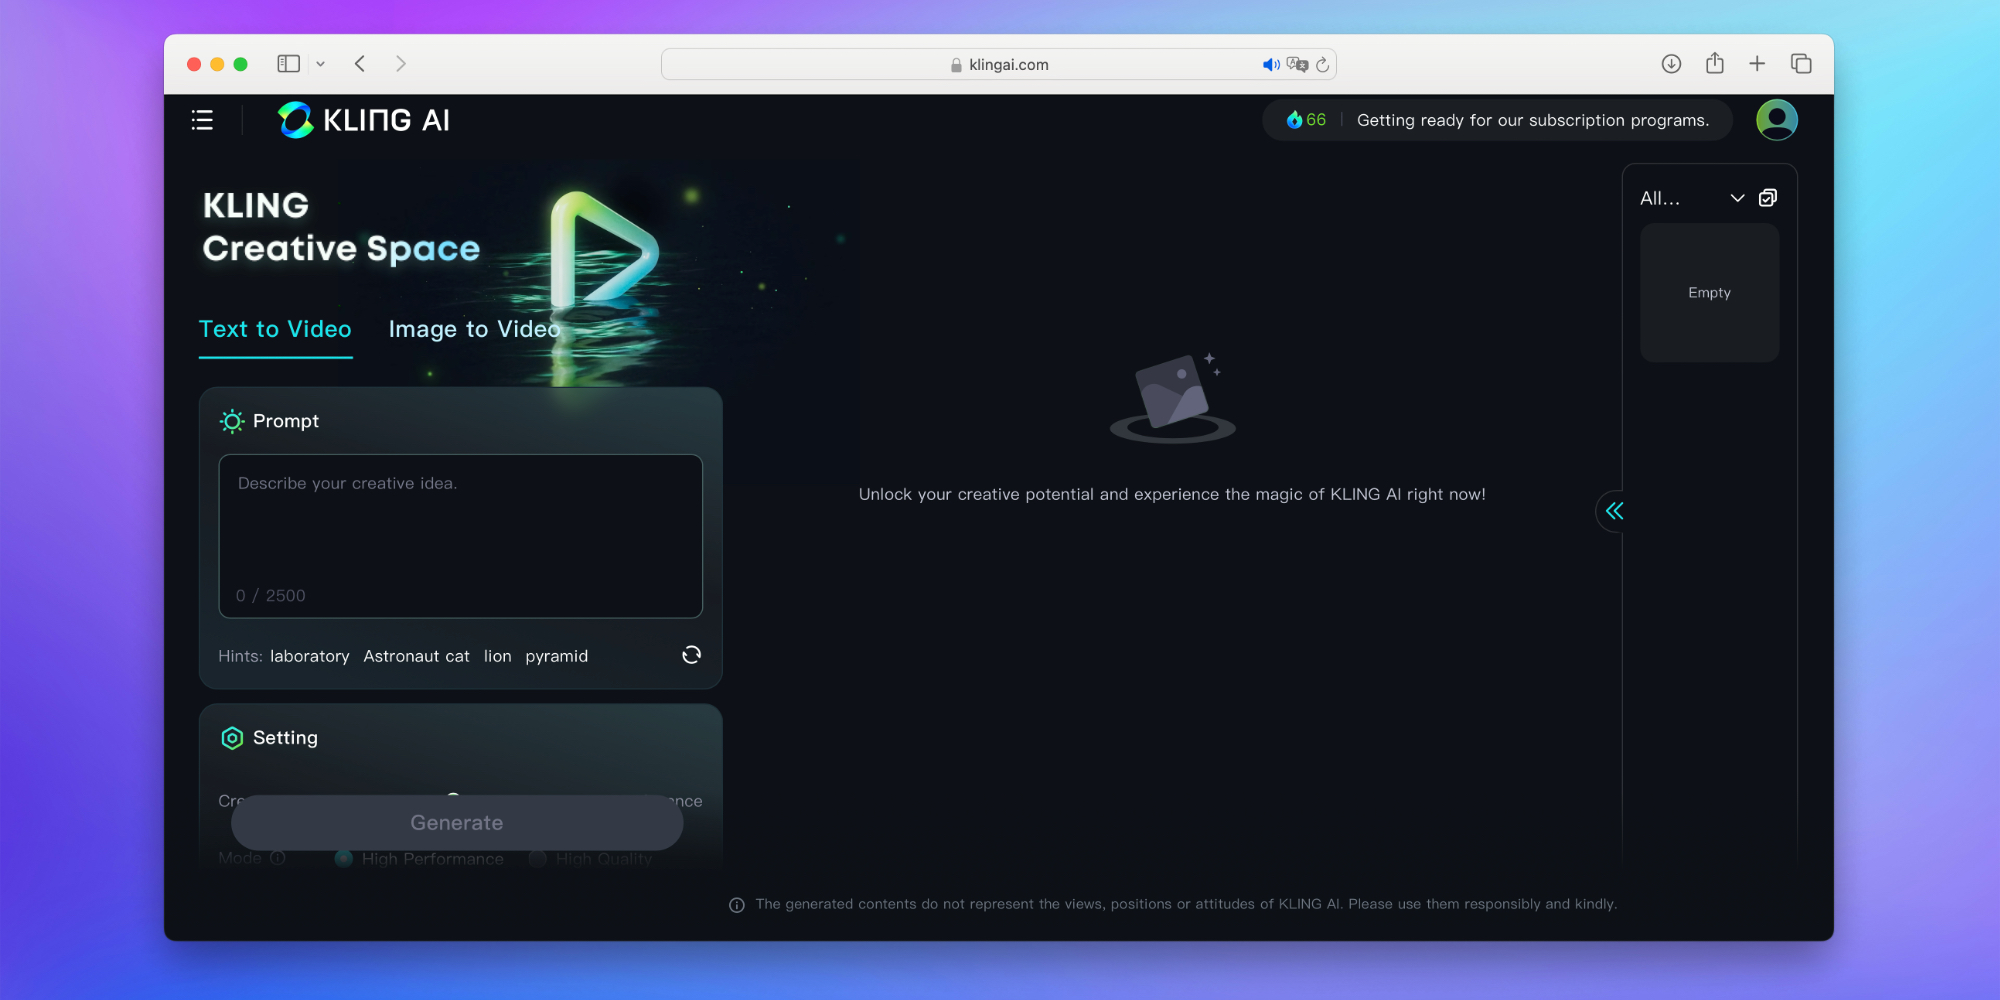2000x1000 pixels.
Task: Go forward in browser history
Action: point(401,64)
